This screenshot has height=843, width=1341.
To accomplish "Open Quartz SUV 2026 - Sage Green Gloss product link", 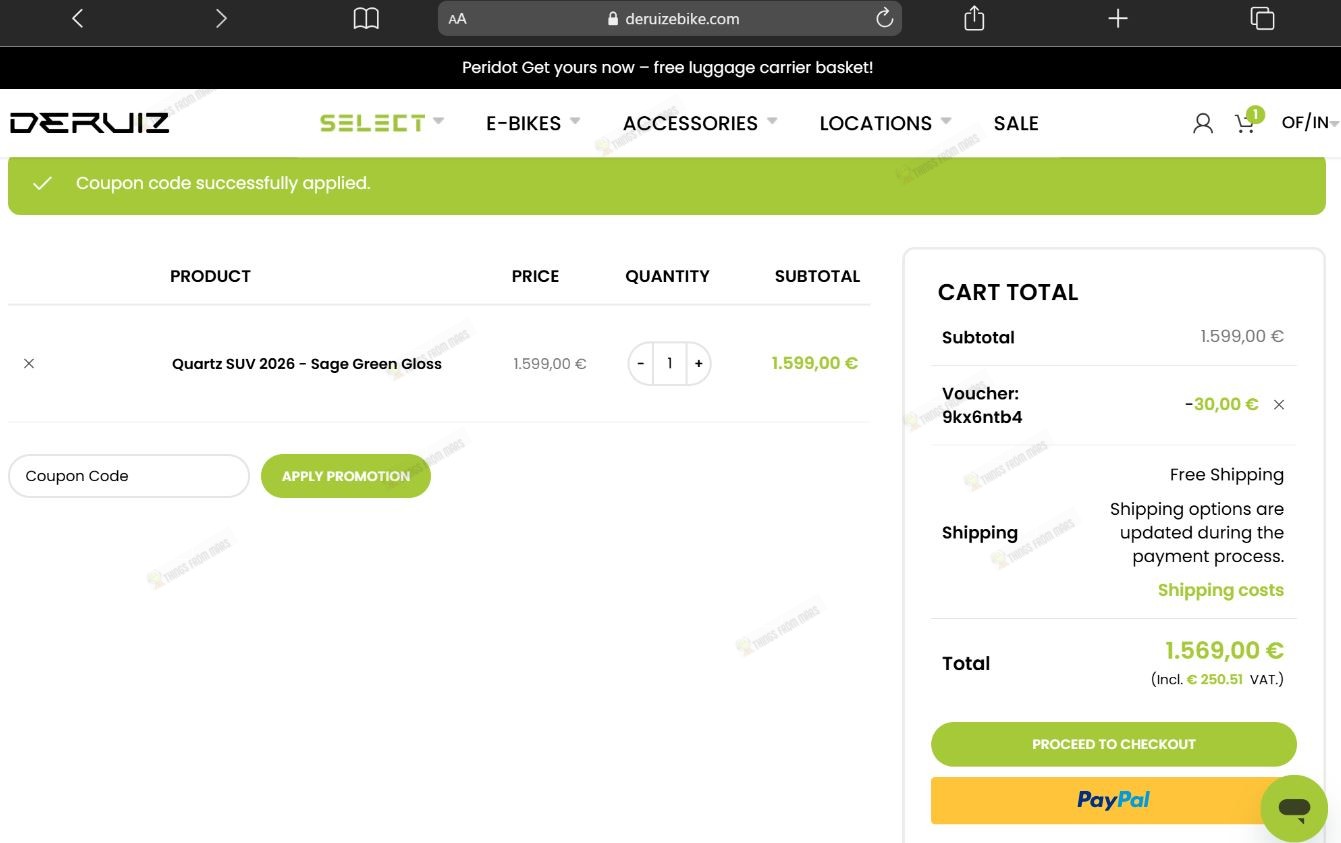I will click(x=307, y=364).
